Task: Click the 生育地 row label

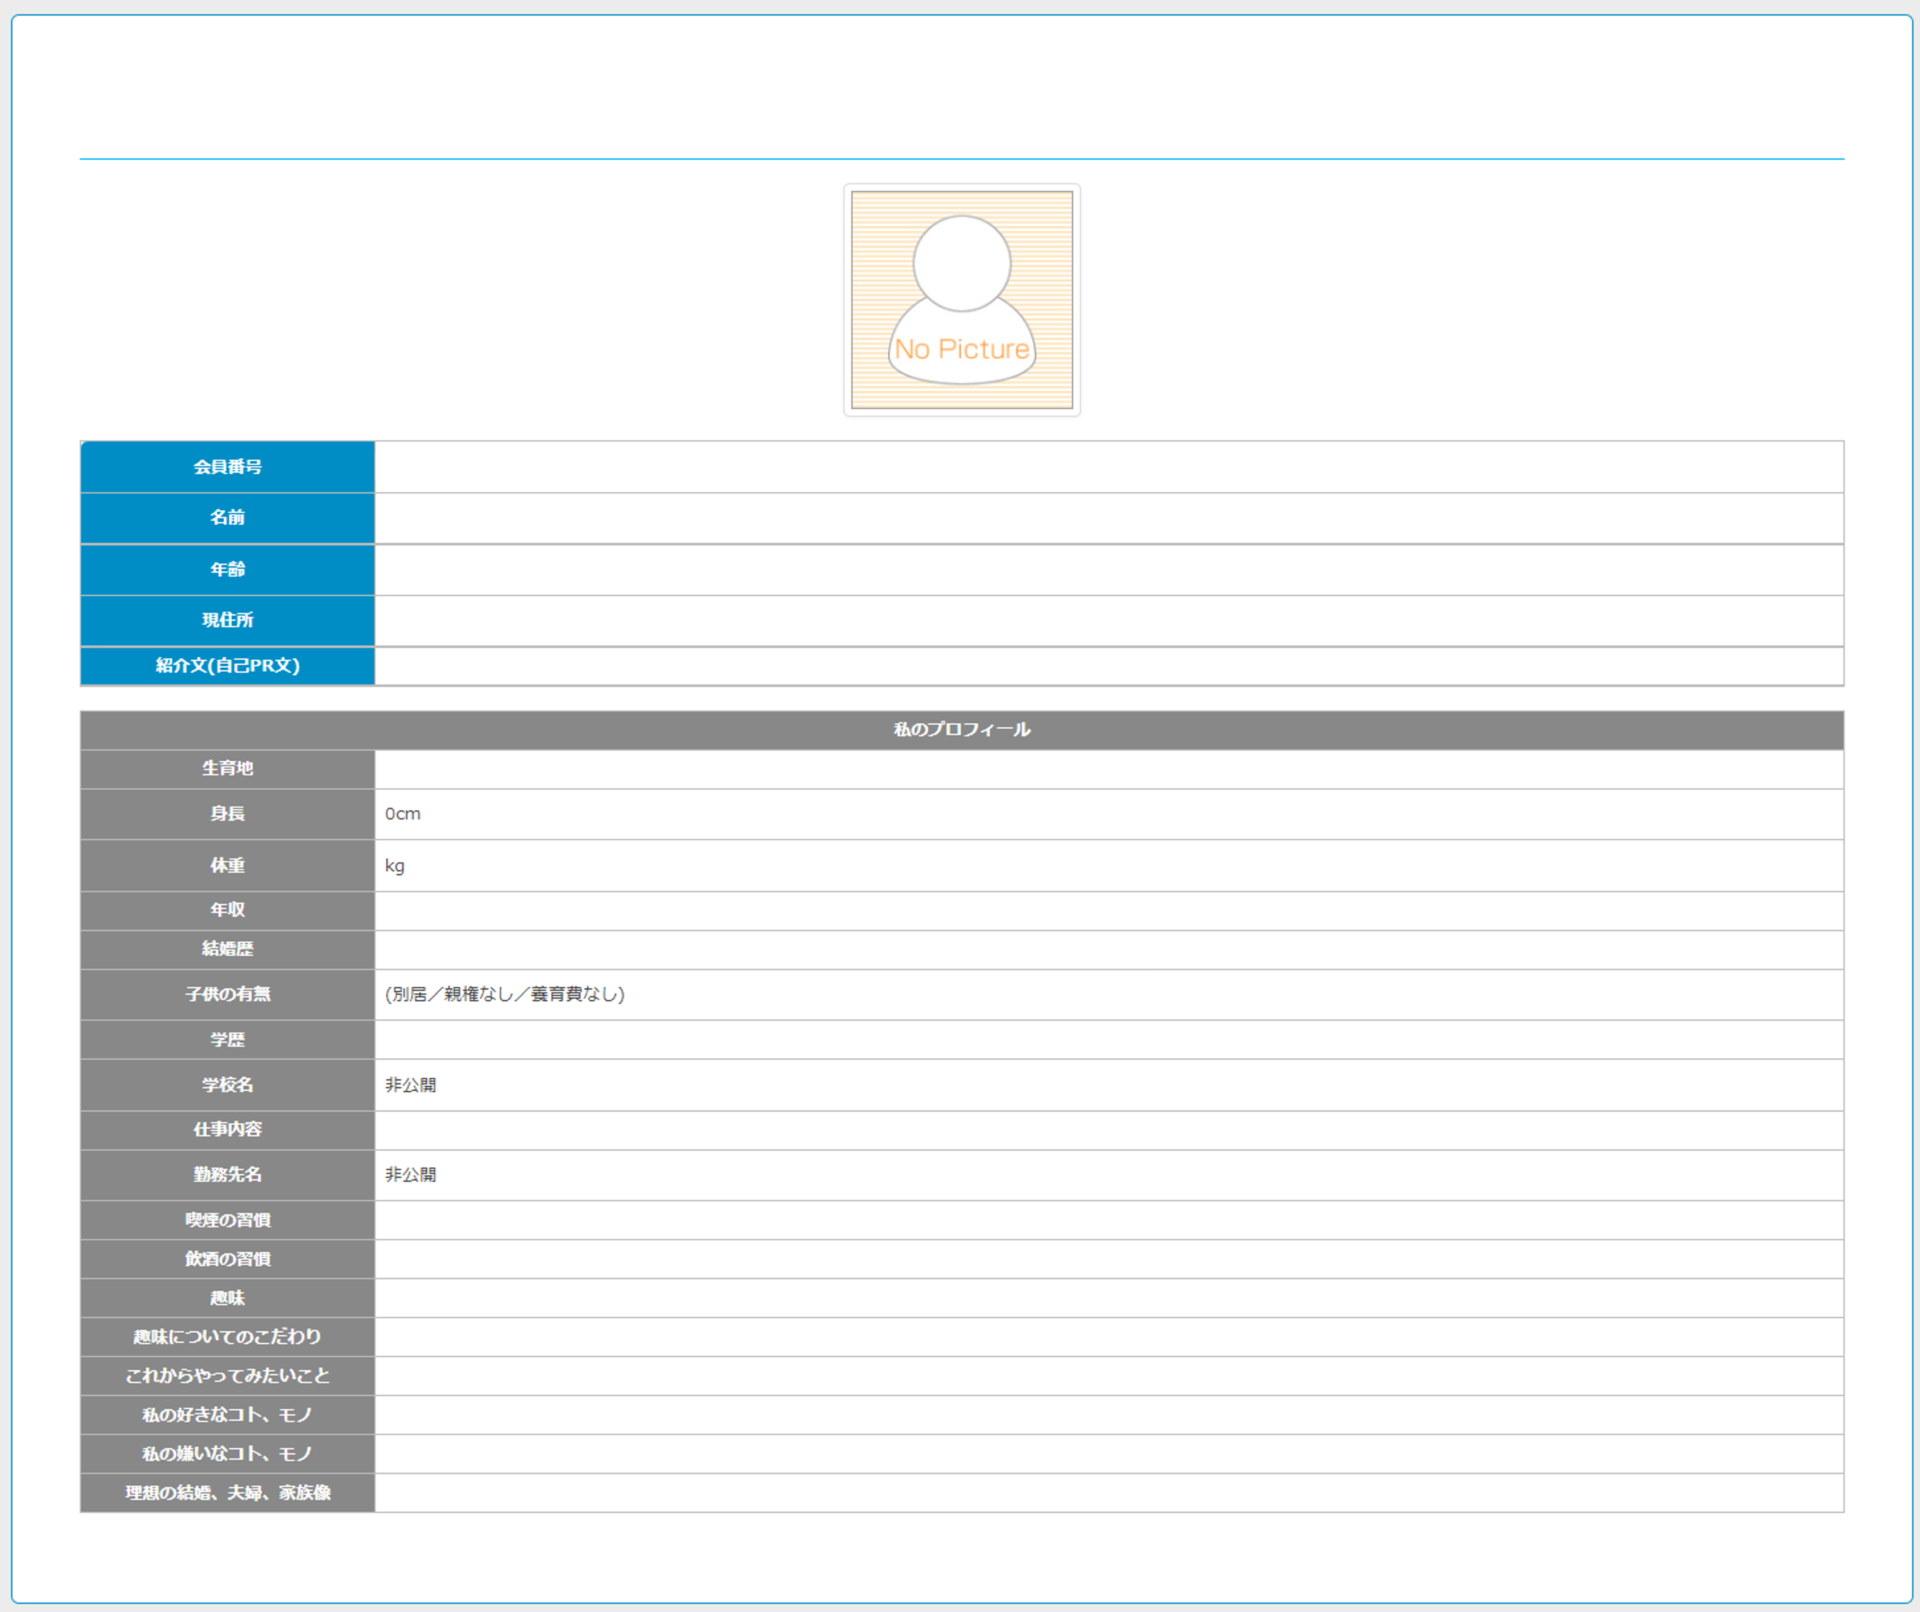Action: point(227,769)
